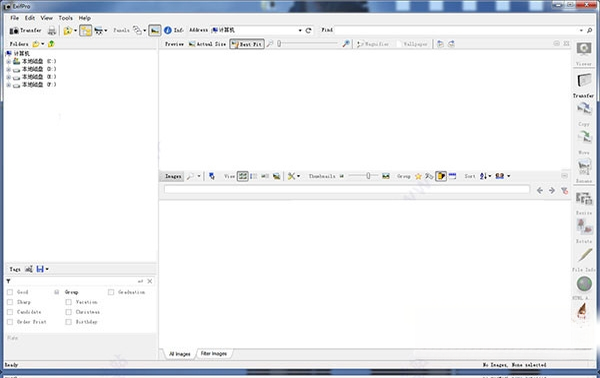This screenshot has width=600, height=378.
Task: Click the zoom-out magnifier in the Preview toolbar
Action: (x=270, y=44)
